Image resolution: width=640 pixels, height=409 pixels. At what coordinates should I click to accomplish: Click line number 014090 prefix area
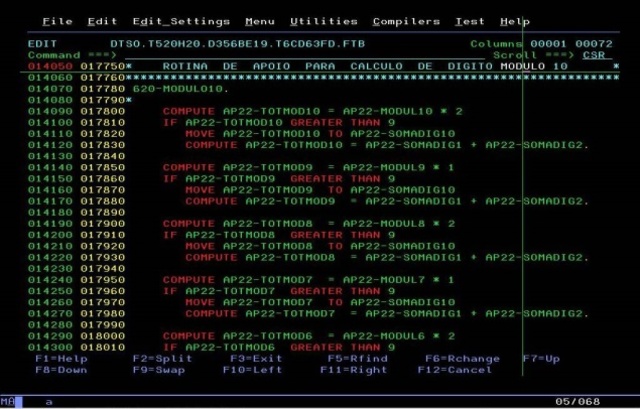pyautogui.click(x=50, y=111)
